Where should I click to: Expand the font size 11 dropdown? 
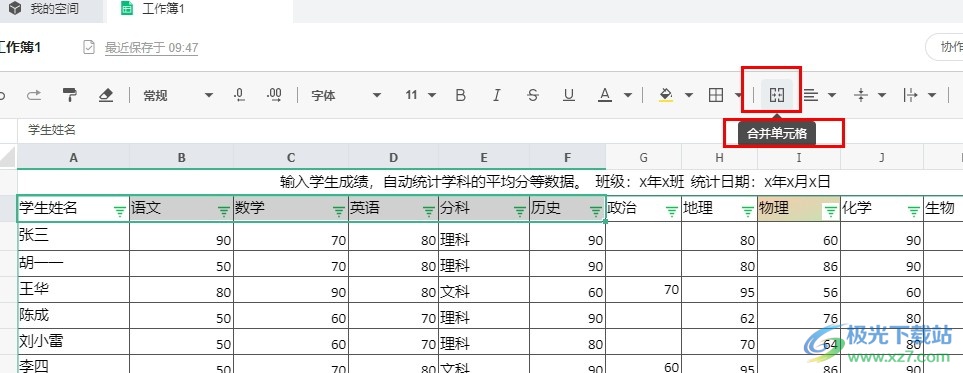point(421,95)
